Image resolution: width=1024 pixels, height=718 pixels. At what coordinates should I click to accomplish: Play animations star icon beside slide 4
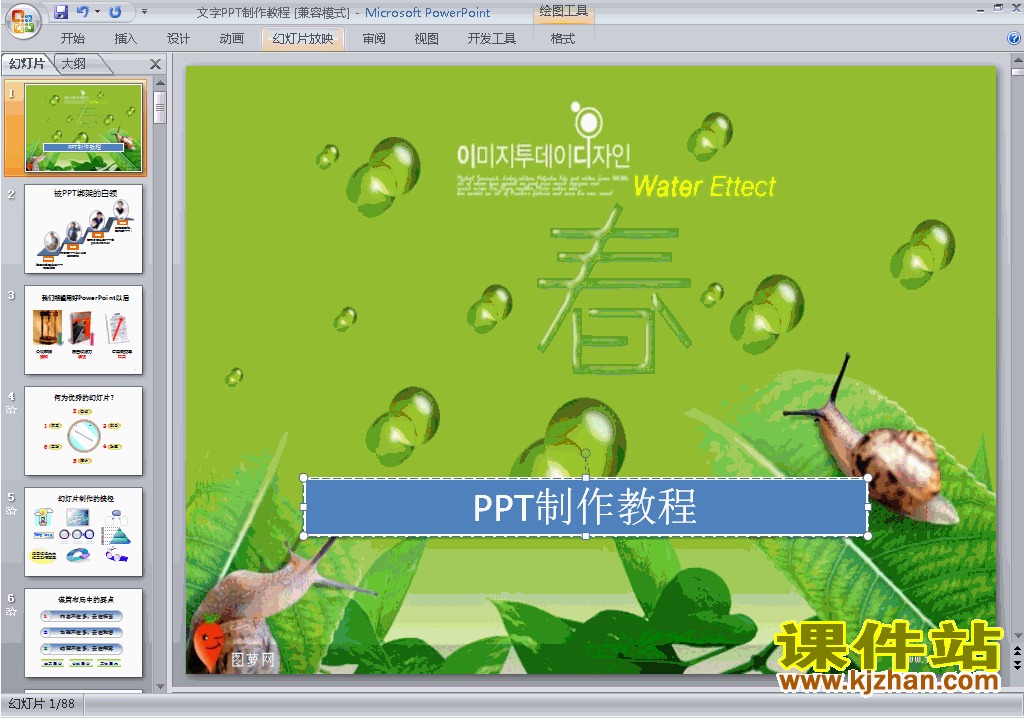11,410
